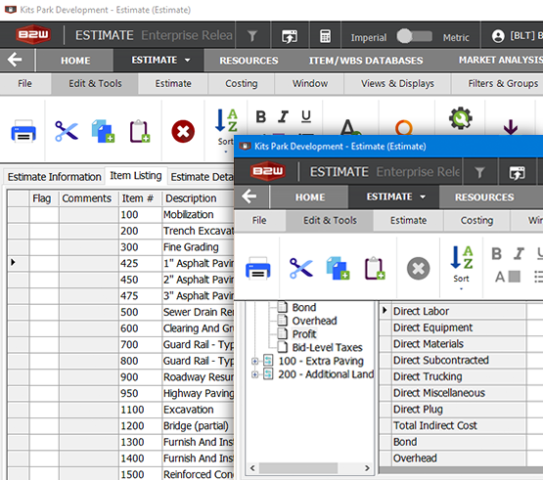This screenshot has height=480, width=543.
Task: Open RESOURCES tab in front window
Action: (x=484, y=197)
